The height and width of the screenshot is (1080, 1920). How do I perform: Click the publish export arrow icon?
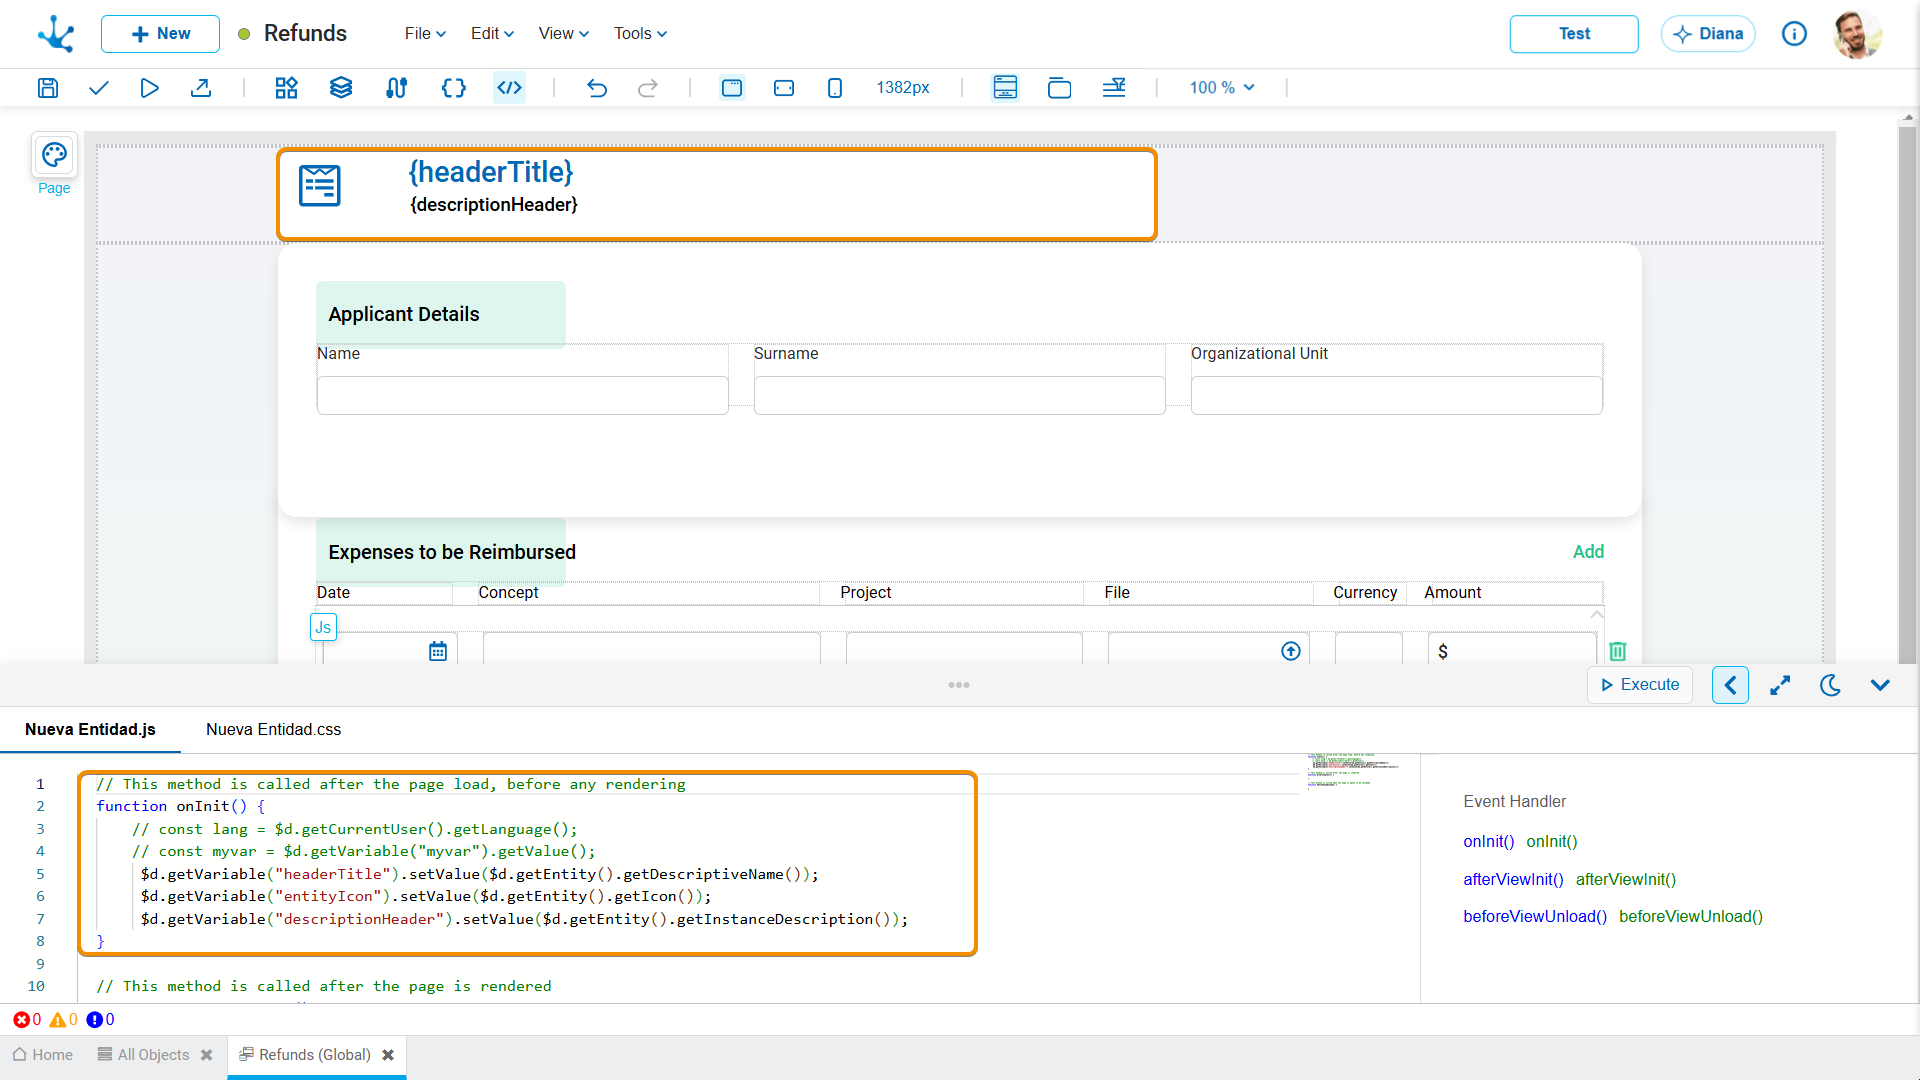[x=201, y=88]
